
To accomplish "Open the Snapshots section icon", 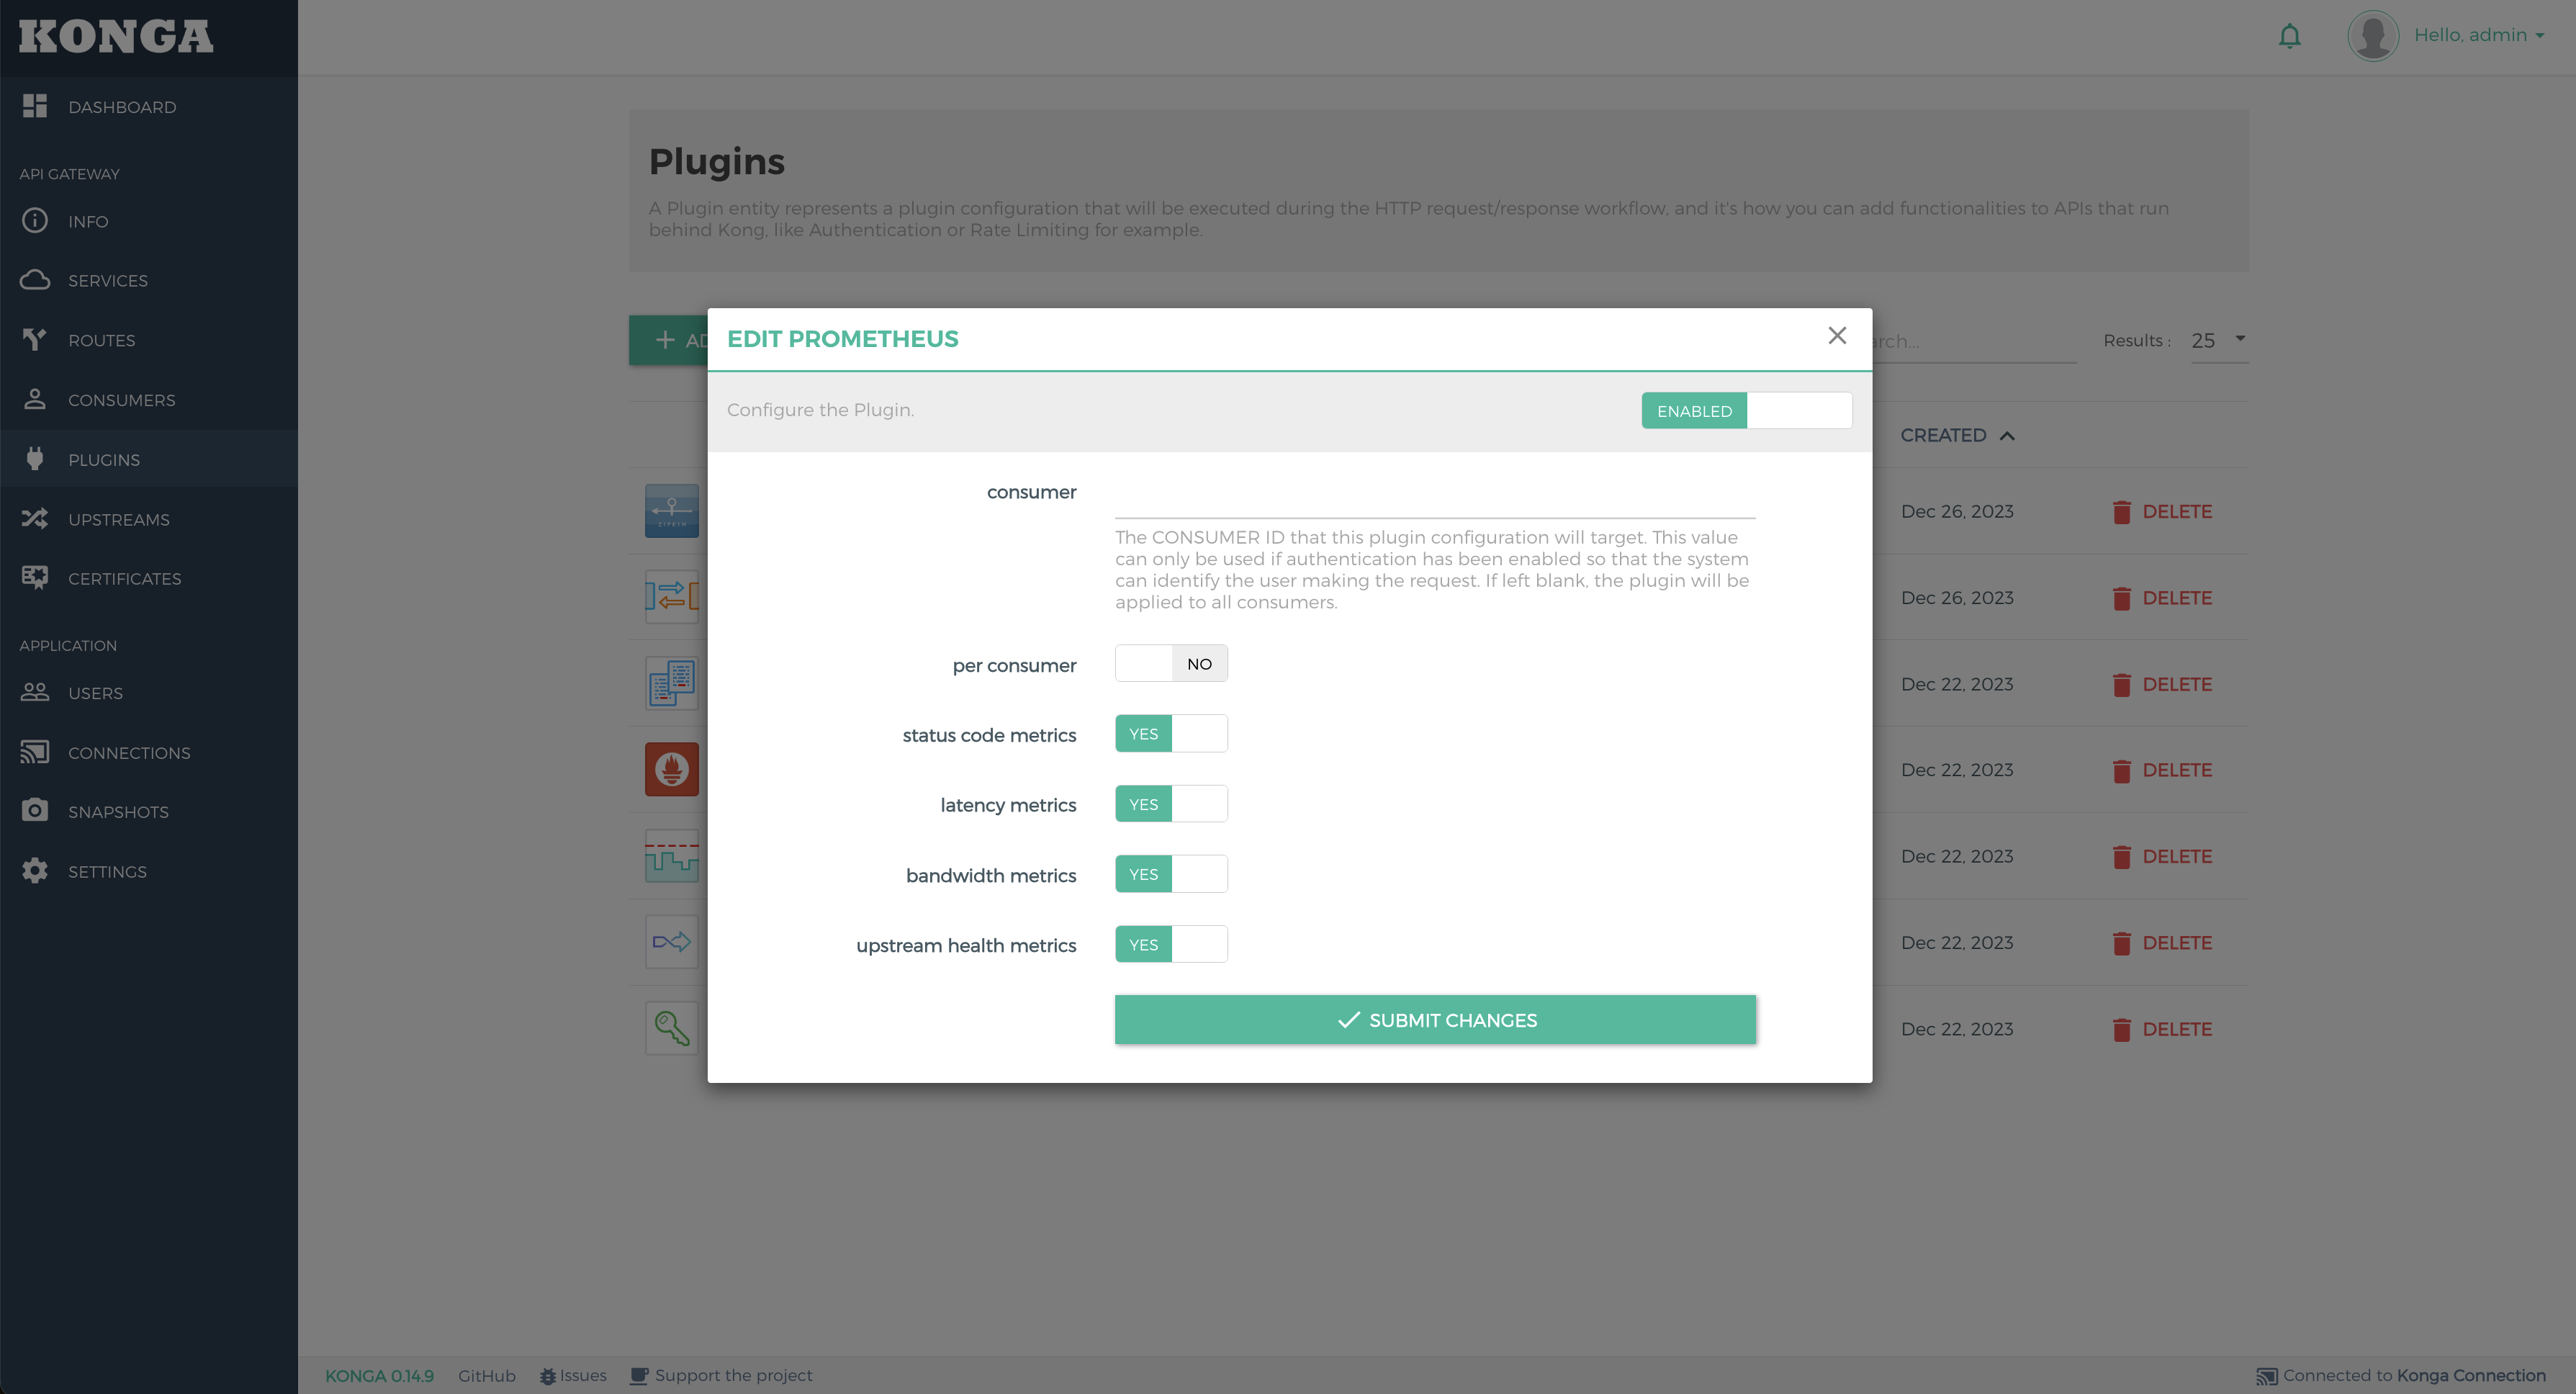I will (35, 810).
